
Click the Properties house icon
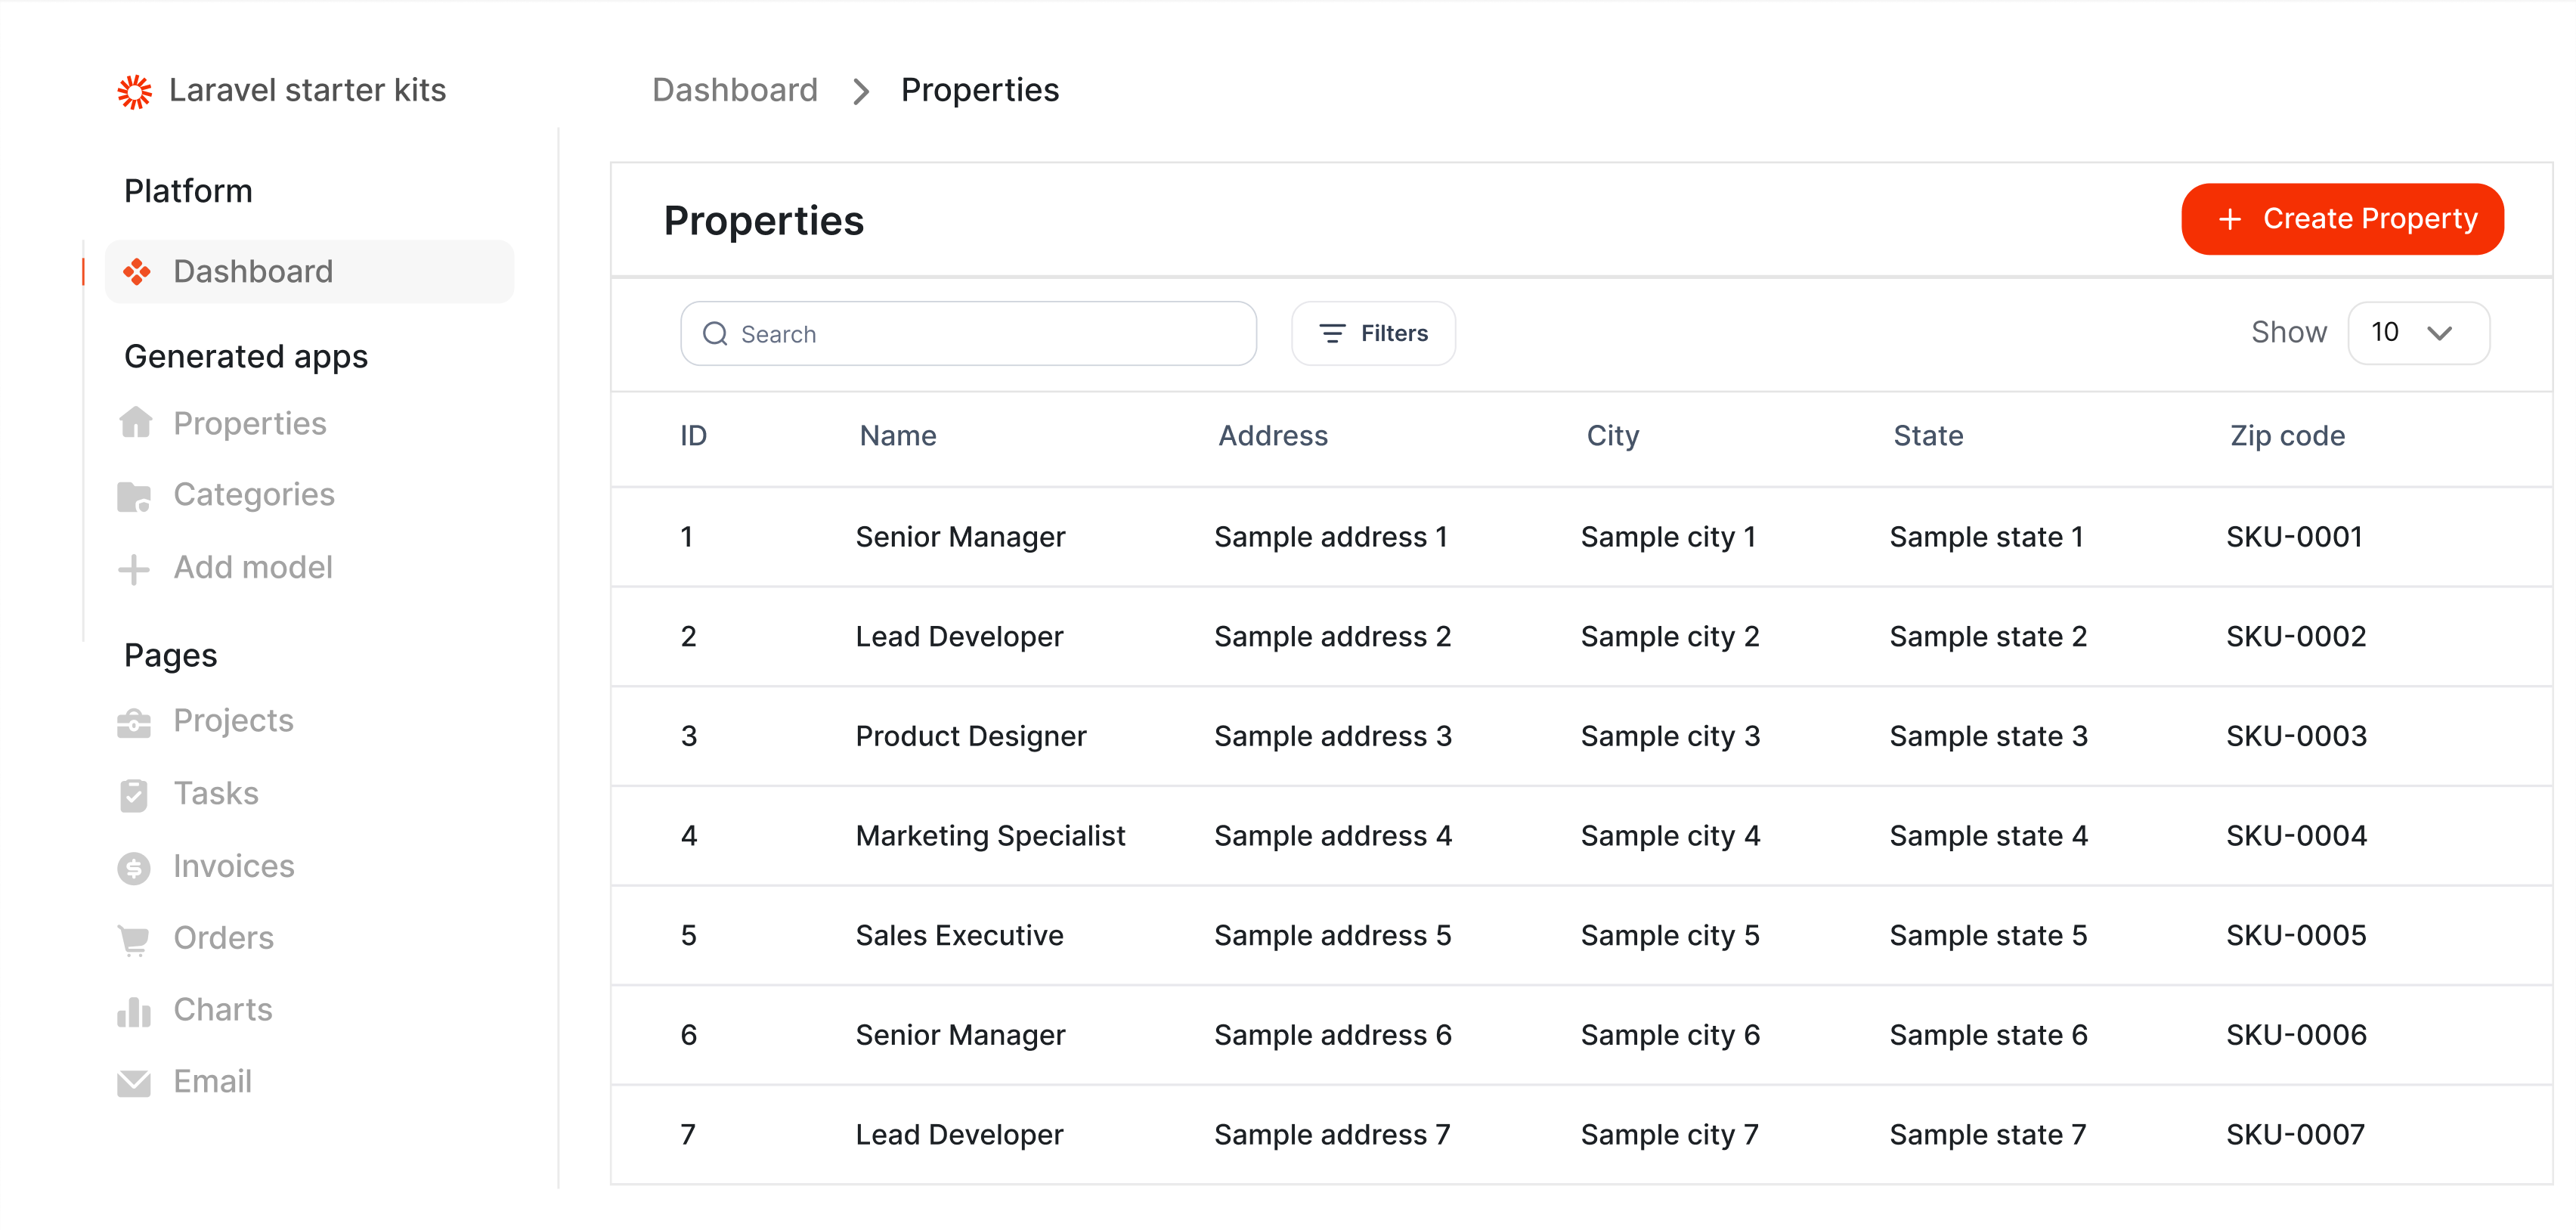pyautogui.click(x=135, y=423)
